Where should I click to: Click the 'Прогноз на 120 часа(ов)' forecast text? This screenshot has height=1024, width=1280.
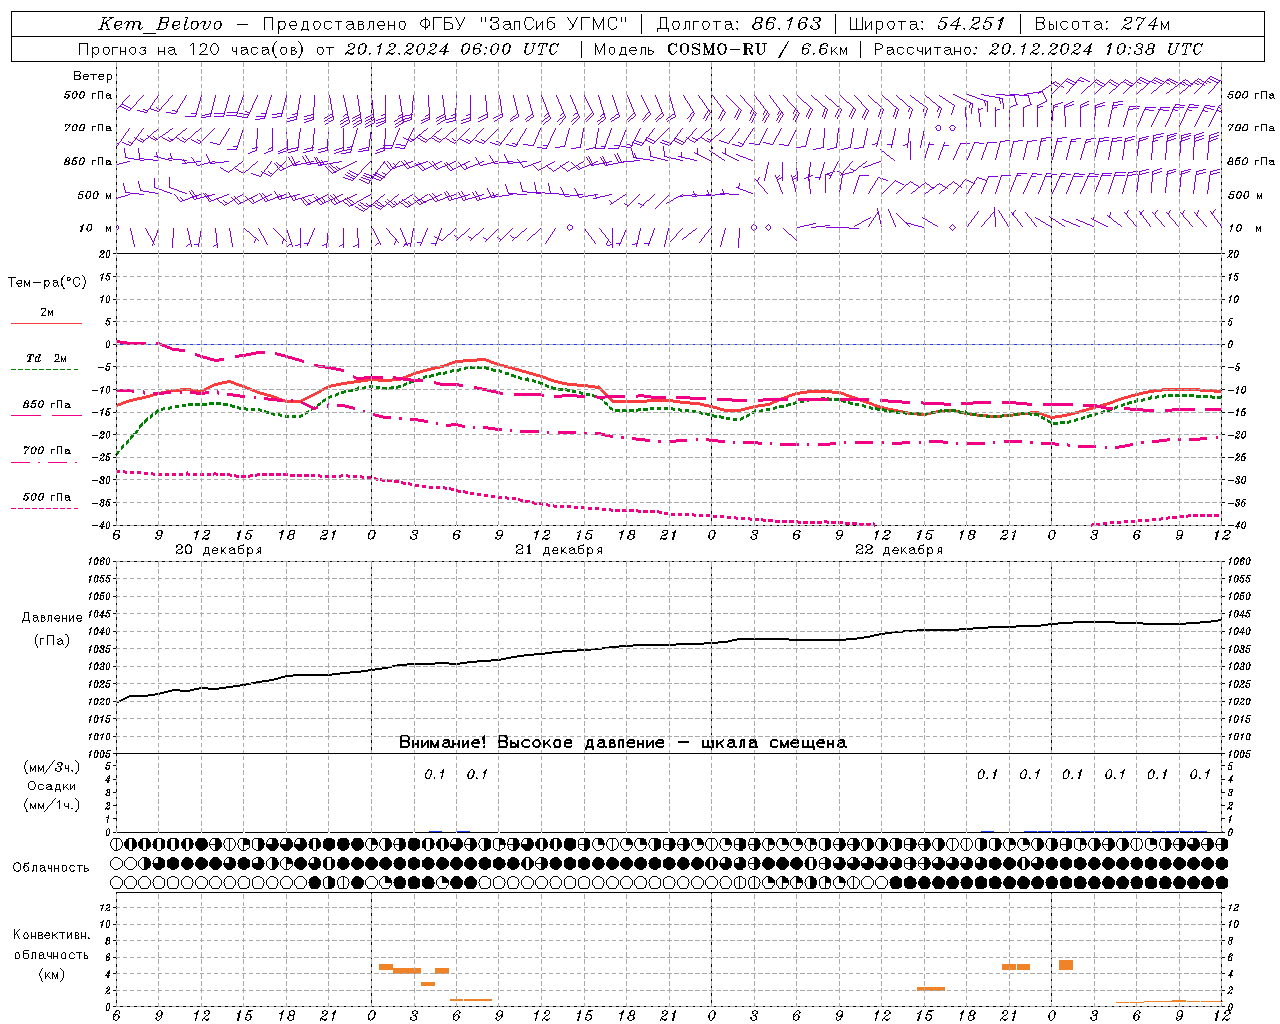191,49
